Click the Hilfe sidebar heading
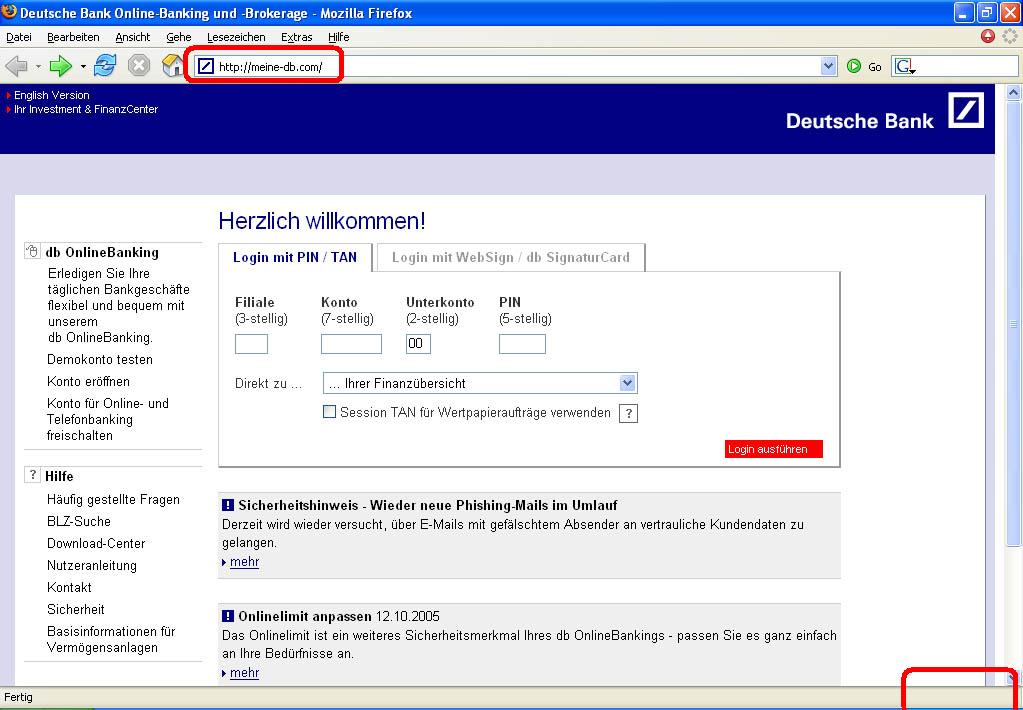 [59, 476]
